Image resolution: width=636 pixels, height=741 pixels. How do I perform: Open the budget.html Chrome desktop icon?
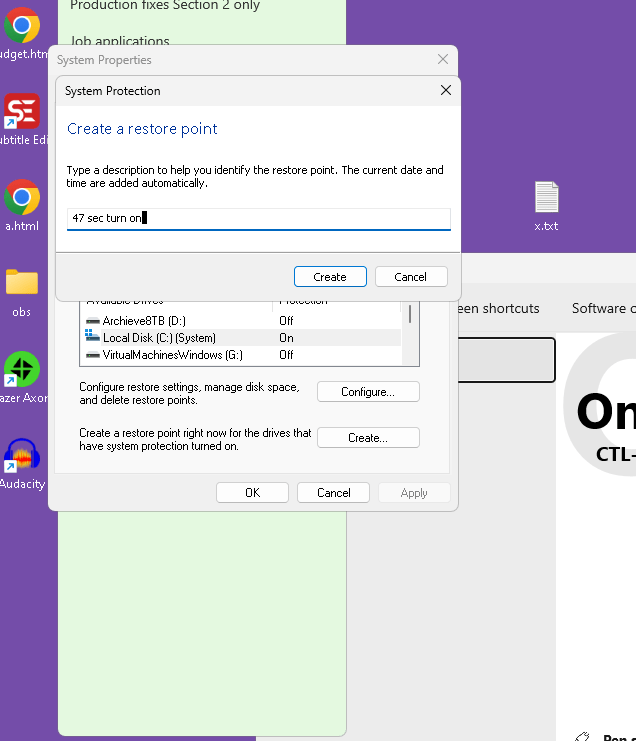point(22,33)
